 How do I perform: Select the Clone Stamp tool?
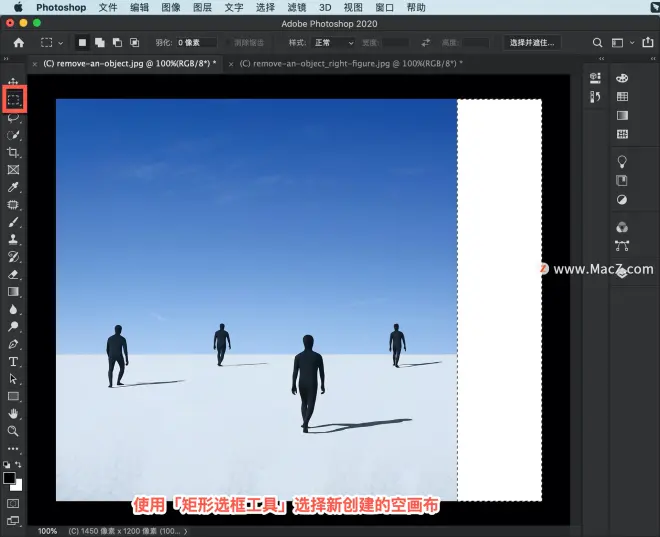(13, 239)
